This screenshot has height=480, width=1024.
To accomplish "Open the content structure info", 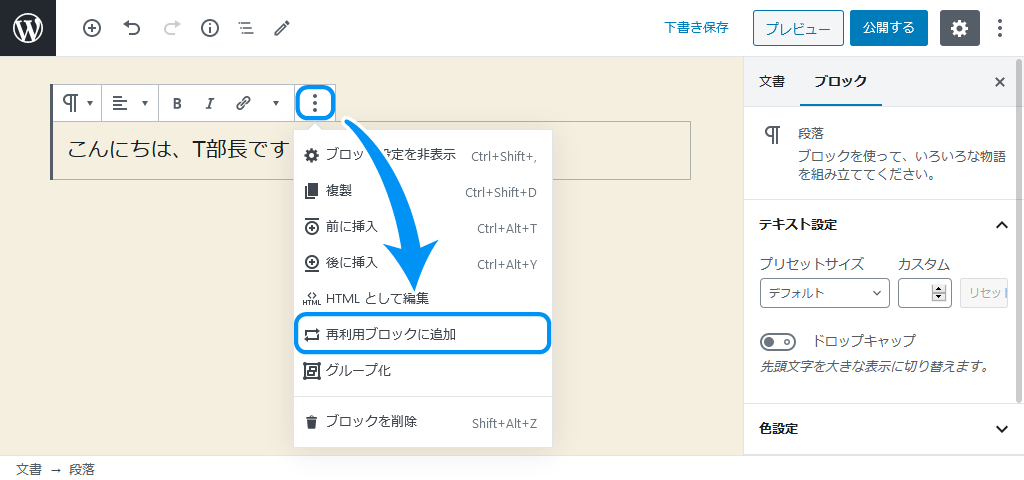I will point(210,28).
